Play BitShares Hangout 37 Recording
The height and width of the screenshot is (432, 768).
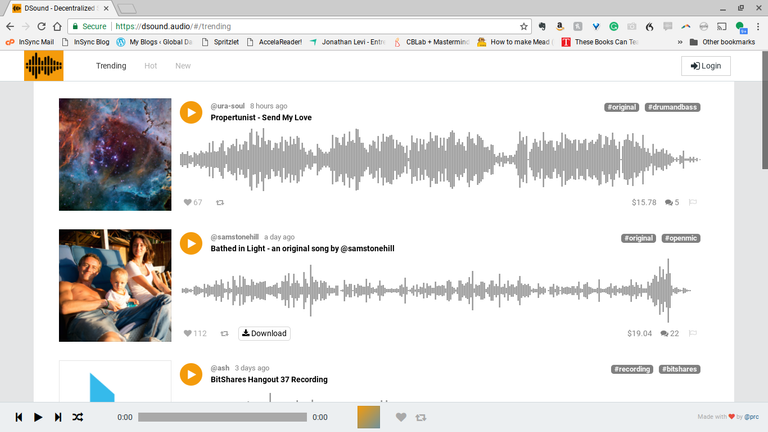[x=191, y=374]
